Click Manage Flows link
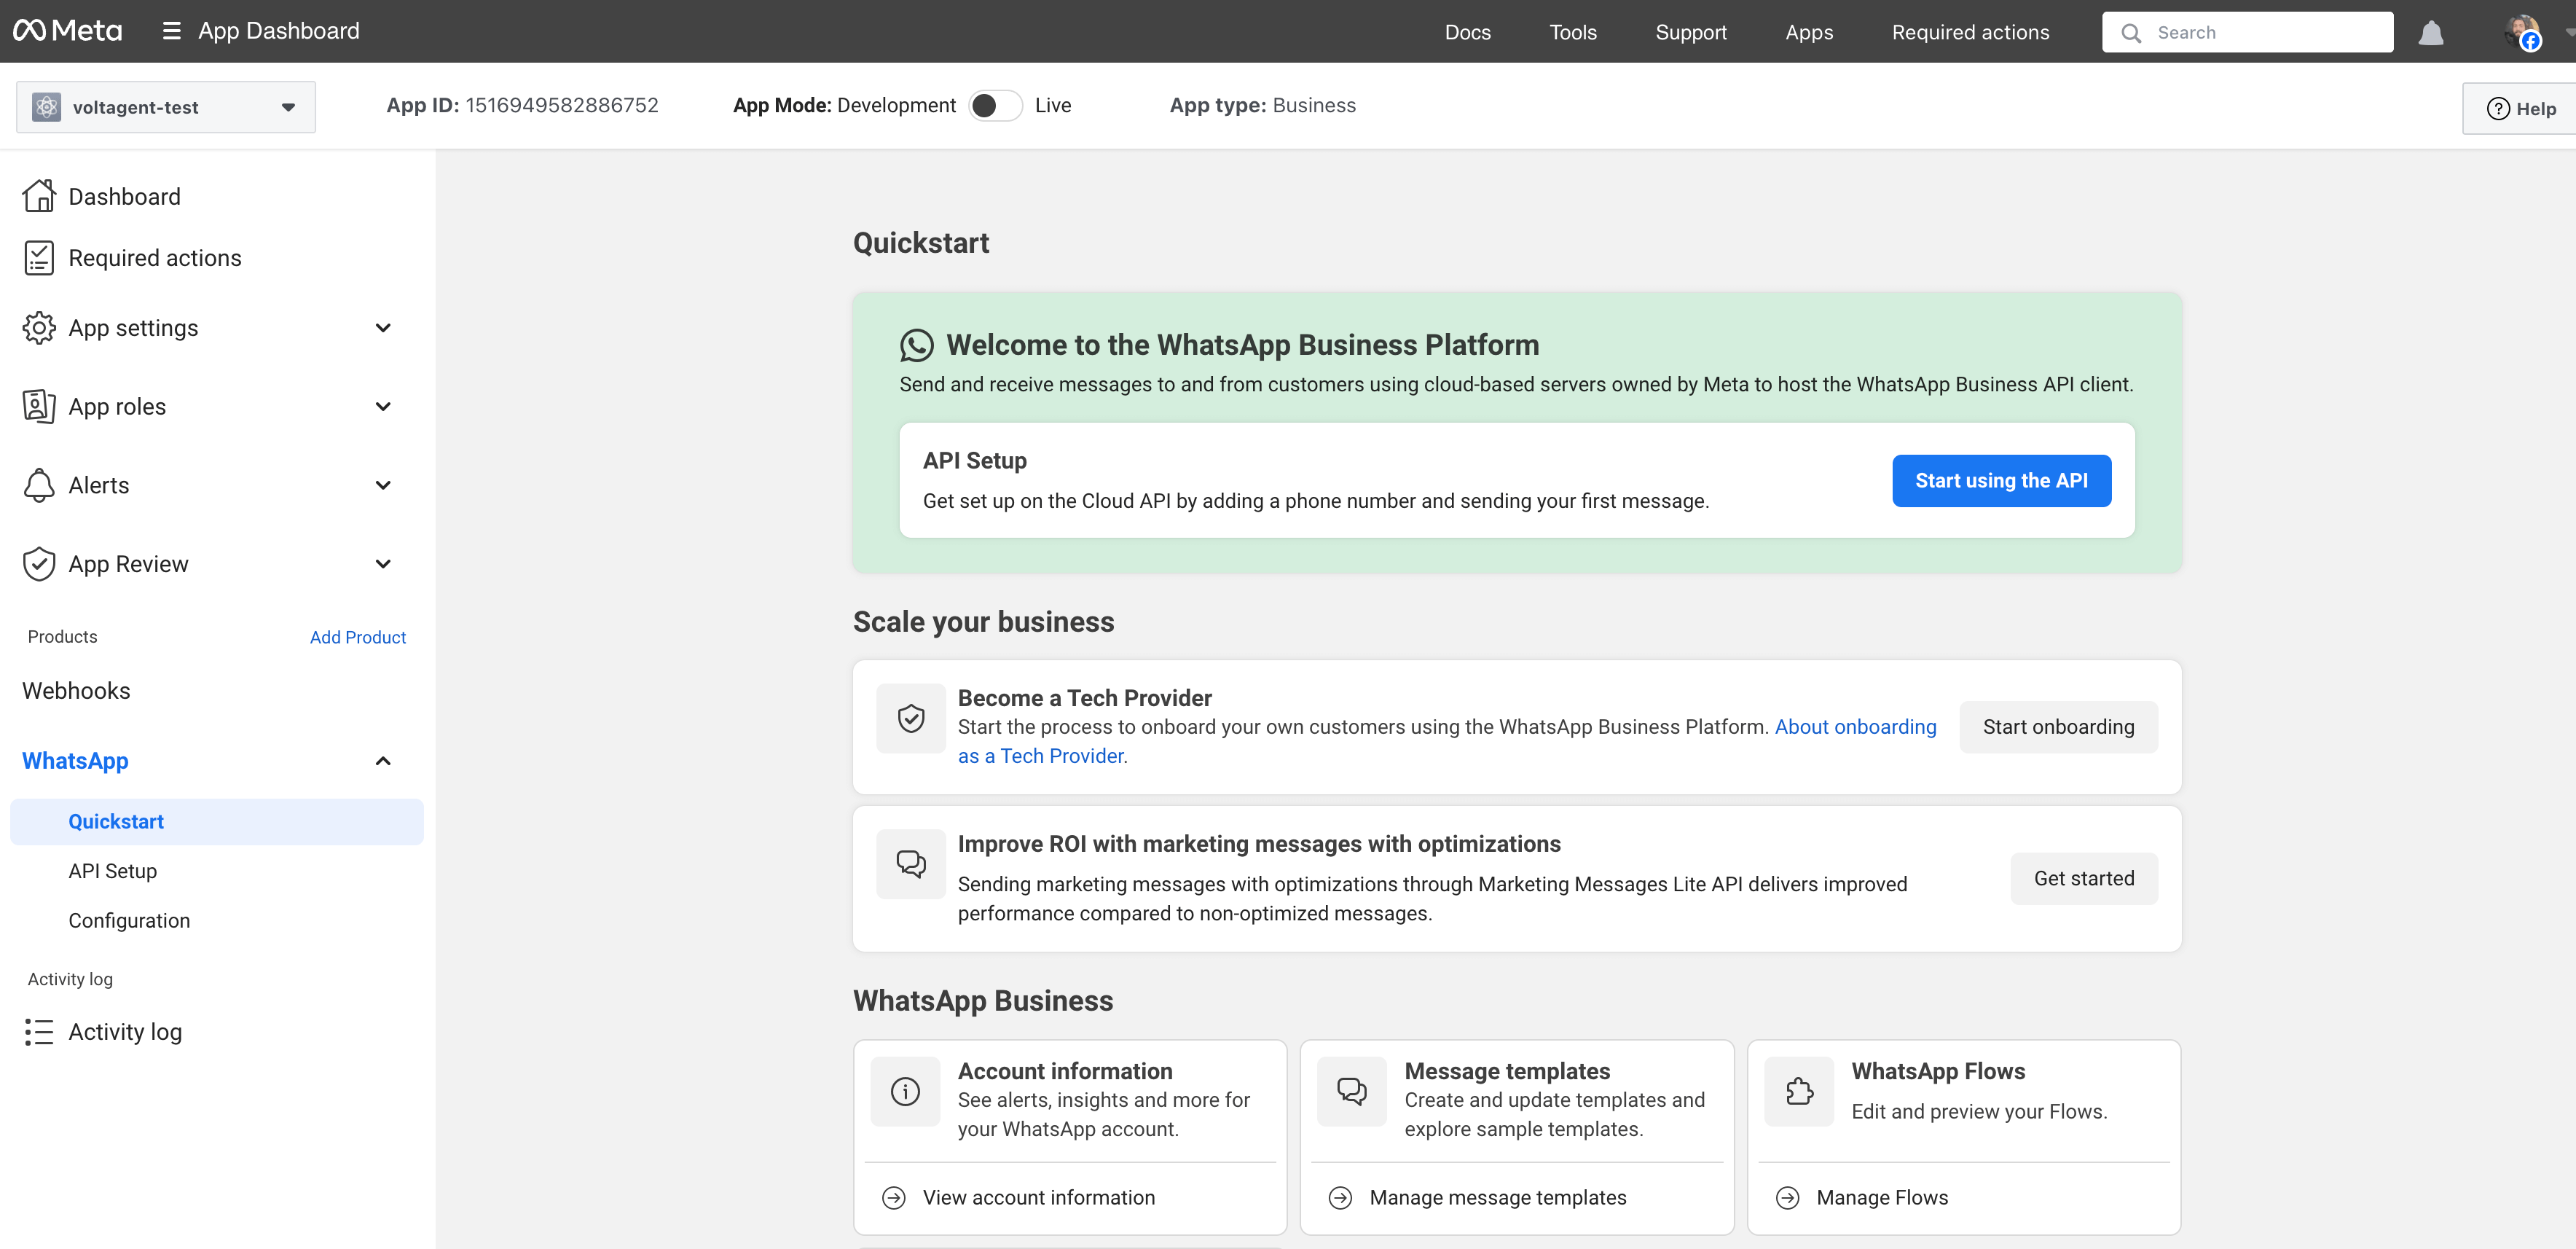The width and height of the screenshot is (2576, 1249). tap(1883, 1198)
